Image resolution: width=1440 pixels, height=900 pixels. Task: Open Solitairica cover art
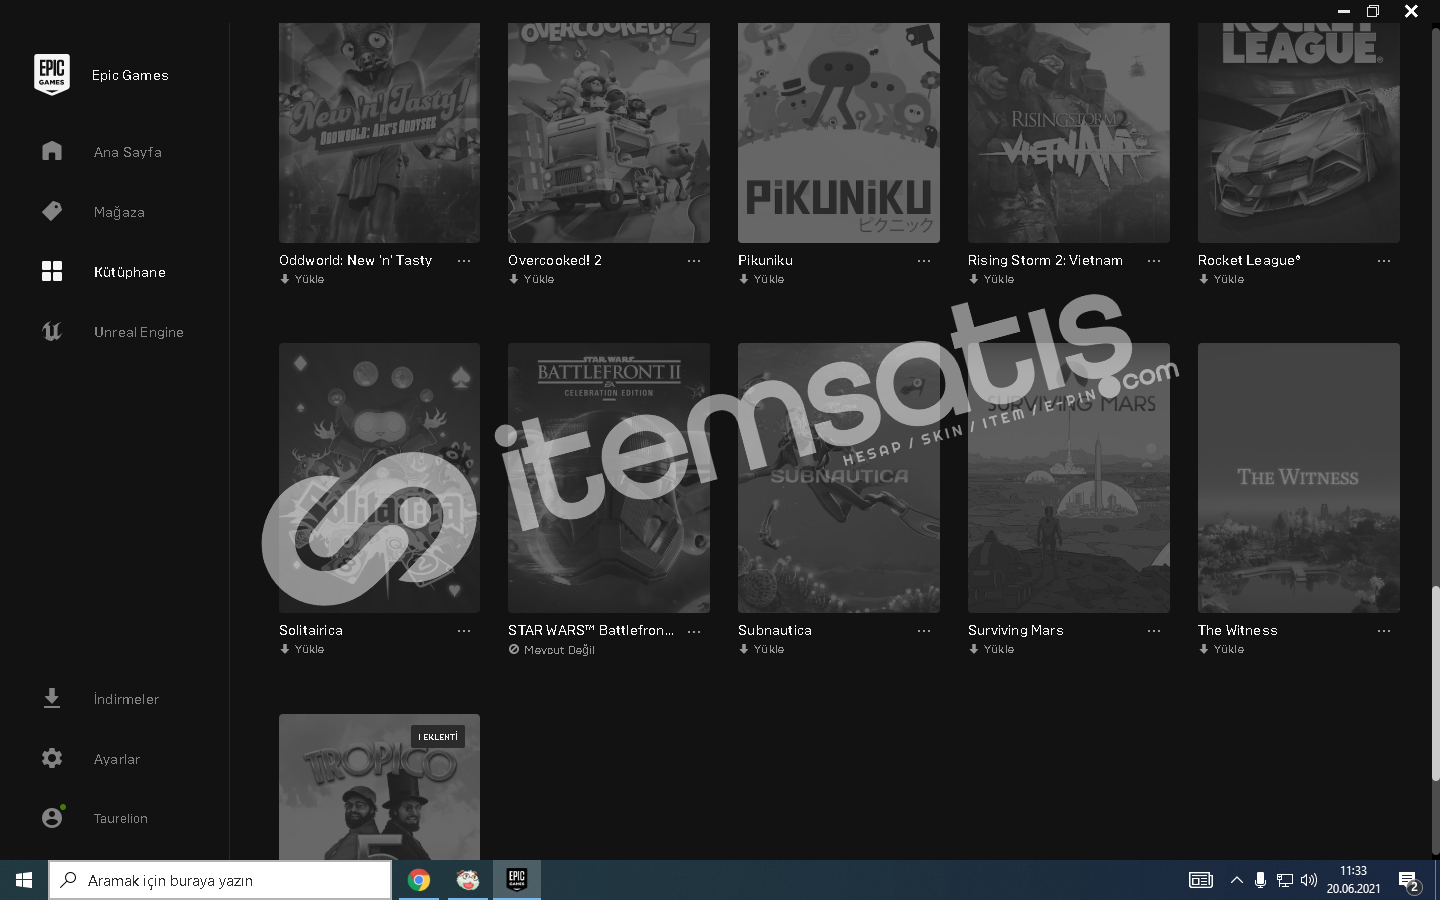click(x=379, y=478)
